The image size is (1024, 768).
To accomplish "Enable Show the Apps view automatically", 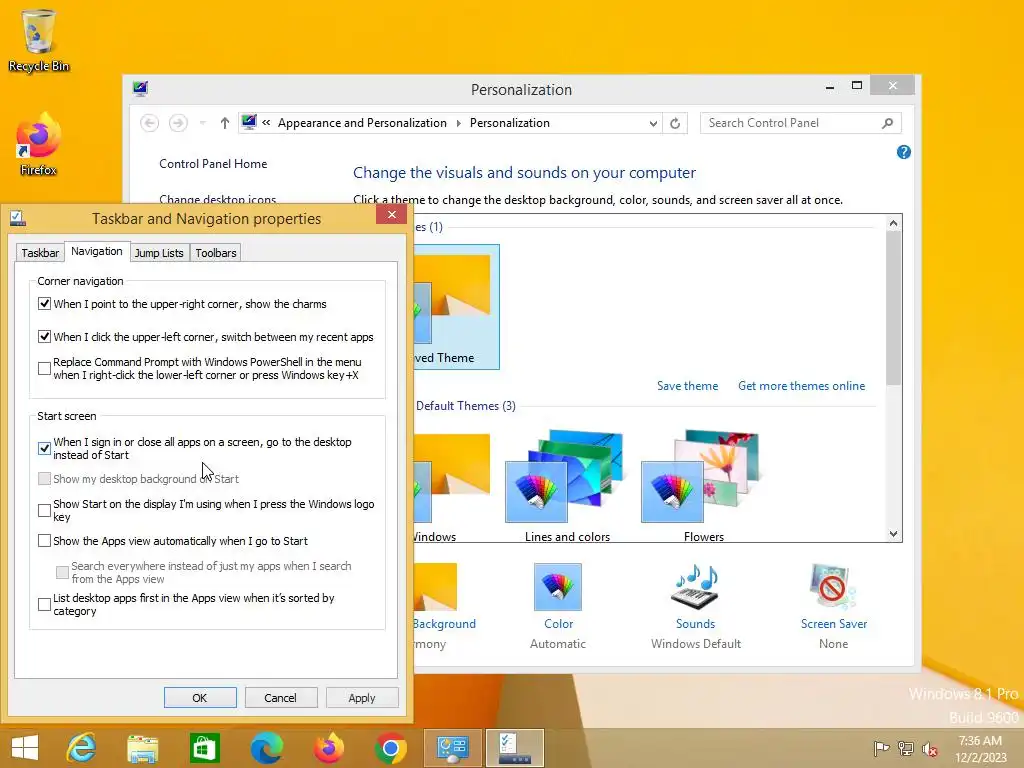I will pyautogui.click(x=44, y=541).
